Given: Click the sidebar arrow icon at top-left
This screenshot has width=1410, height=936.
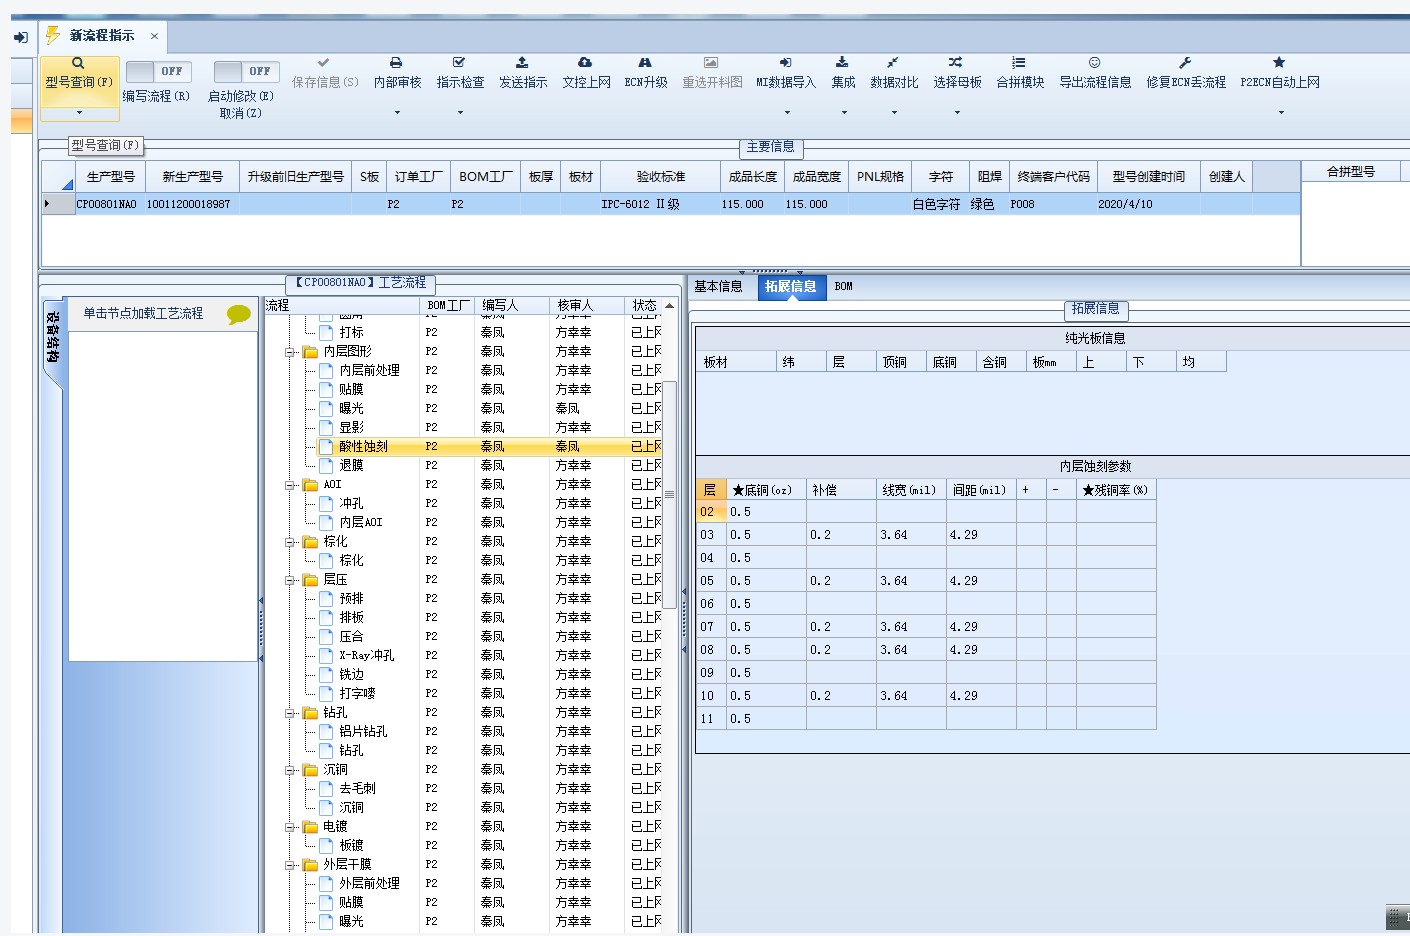Looking at the screenshot, I should pyautogui.click(x=20, y=37).
